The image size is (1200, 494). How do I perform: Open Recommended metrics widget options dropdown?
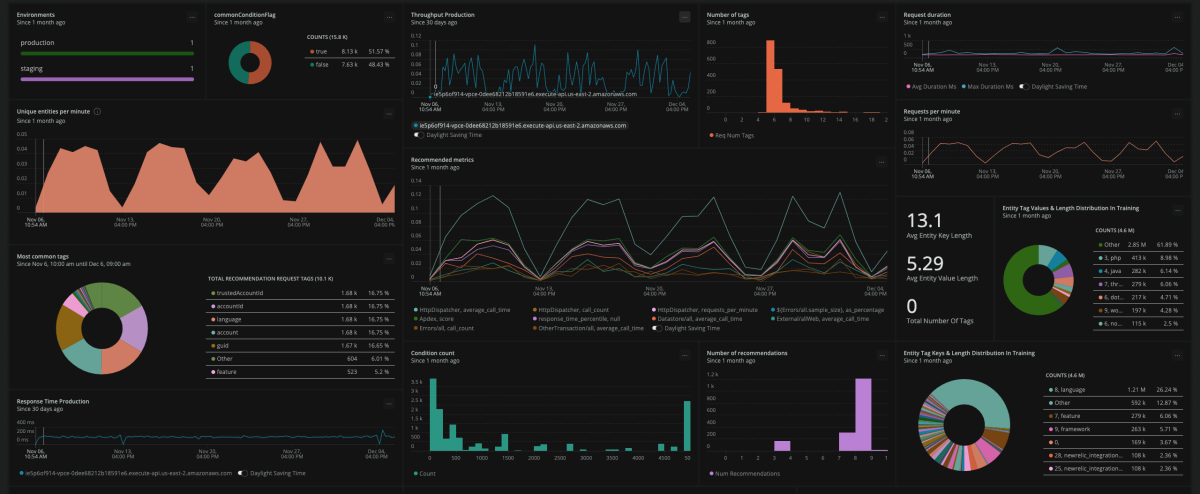[881, 161]
